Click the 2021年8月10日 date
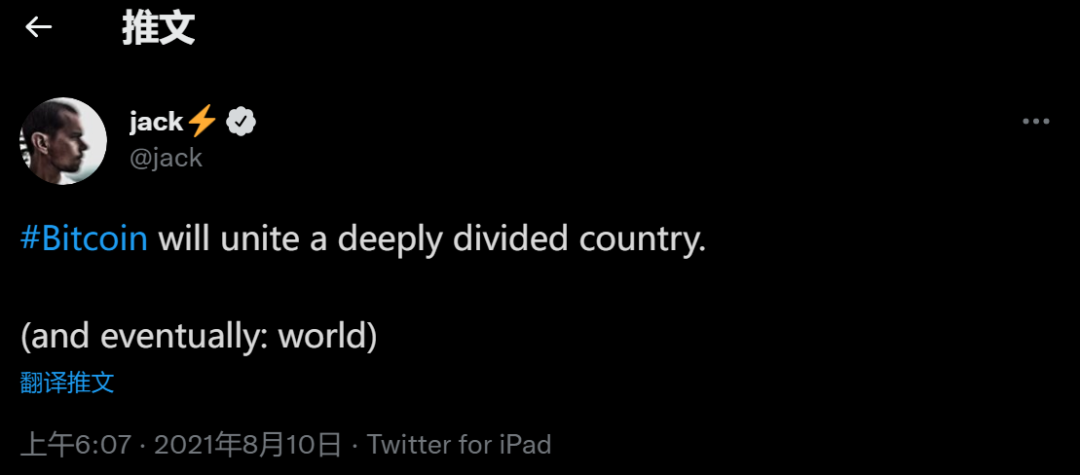This screenshot has width=1080, height=475. tap(247, 445)
